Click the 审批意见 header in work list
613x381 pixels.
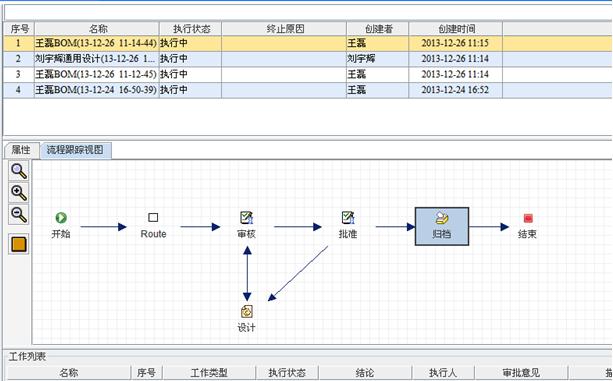521,372
